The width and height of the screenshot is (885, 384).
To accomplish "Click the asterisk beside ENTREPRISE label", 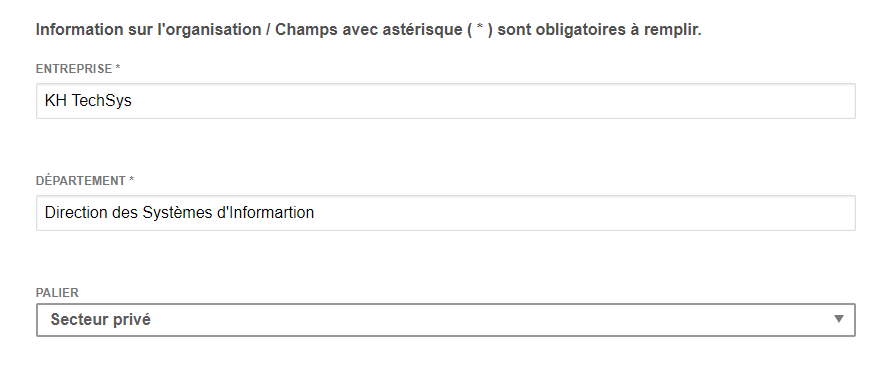I will 117,68.
